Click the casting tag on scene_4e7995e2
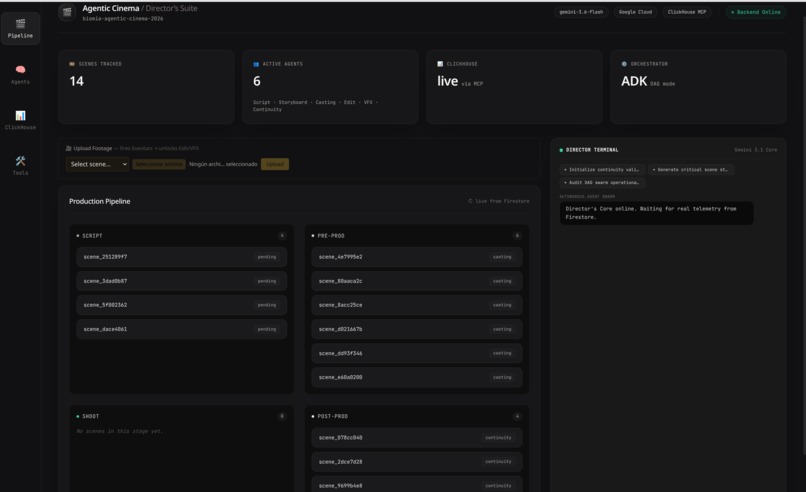This screenshot has height=492, width=806. click(x=502, y=257)
